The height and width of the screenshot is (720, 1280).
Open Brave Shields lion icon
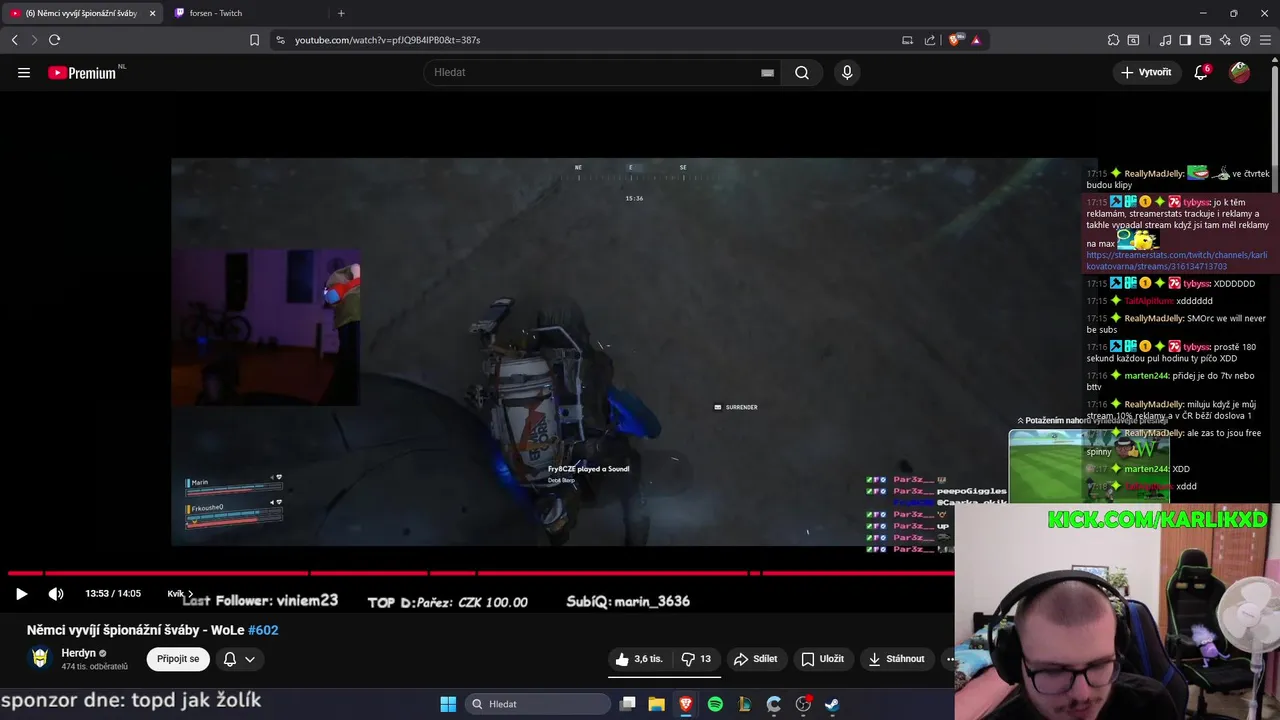(954, 40)
